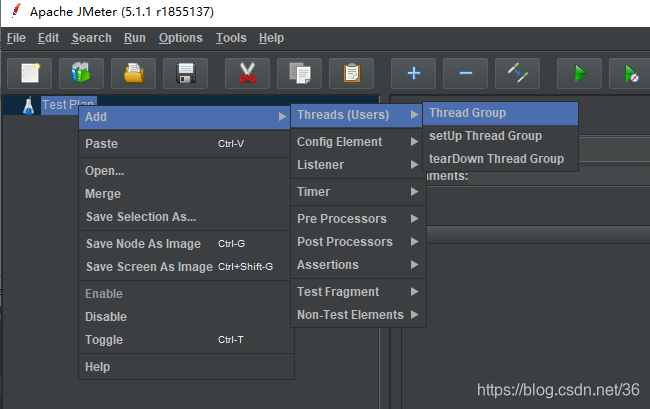Choose setUp Thread Group
Viewport: 650px width, 409px height.
click(500, 136)
